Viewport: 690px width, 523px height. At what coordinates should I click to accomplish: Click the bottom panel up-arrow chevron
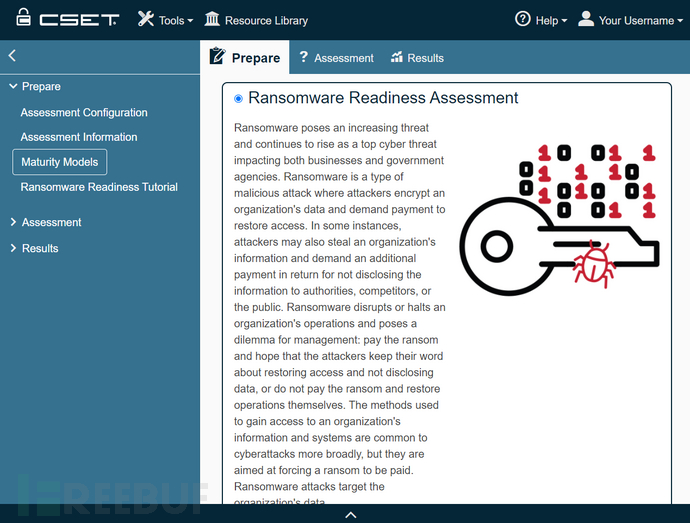(x=350, y=515)
